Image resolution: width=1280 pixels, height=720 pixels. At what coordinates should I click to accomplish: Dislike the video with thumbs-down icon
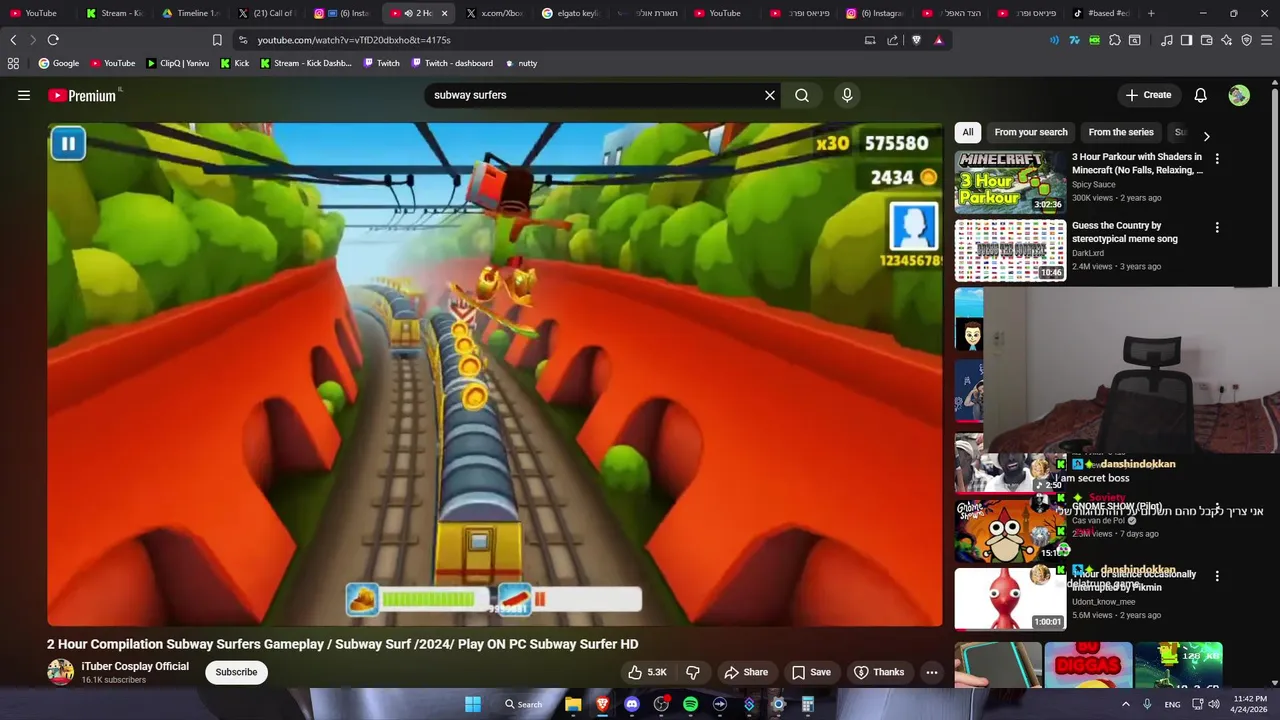click(x=693, y=672)
